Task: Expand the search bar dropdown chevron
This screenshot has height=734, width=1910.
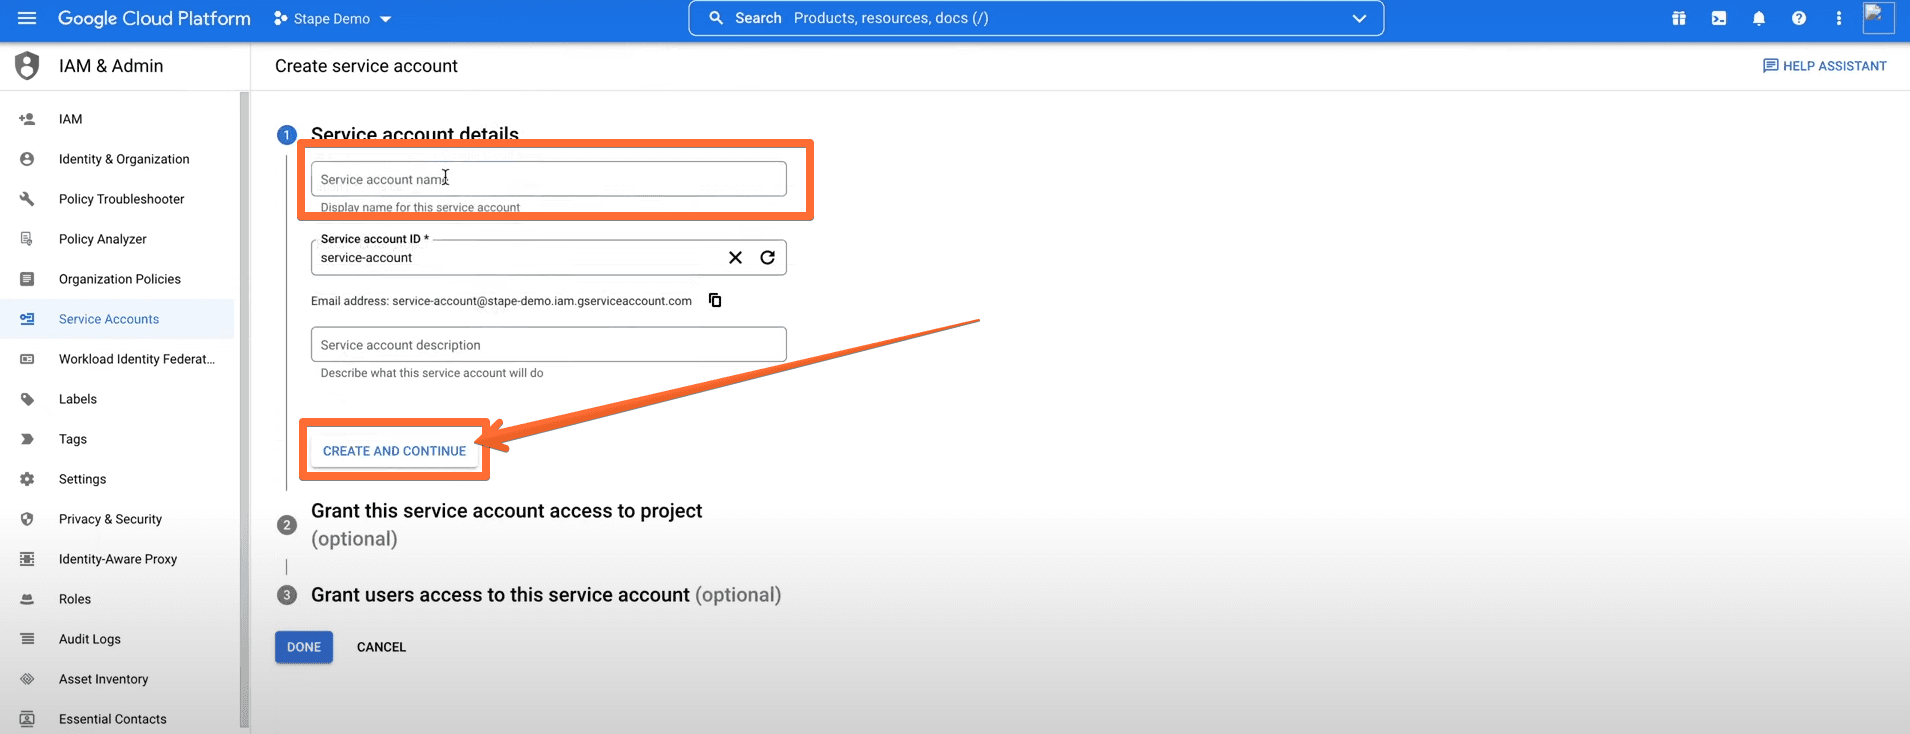Action: point(1359,18)
